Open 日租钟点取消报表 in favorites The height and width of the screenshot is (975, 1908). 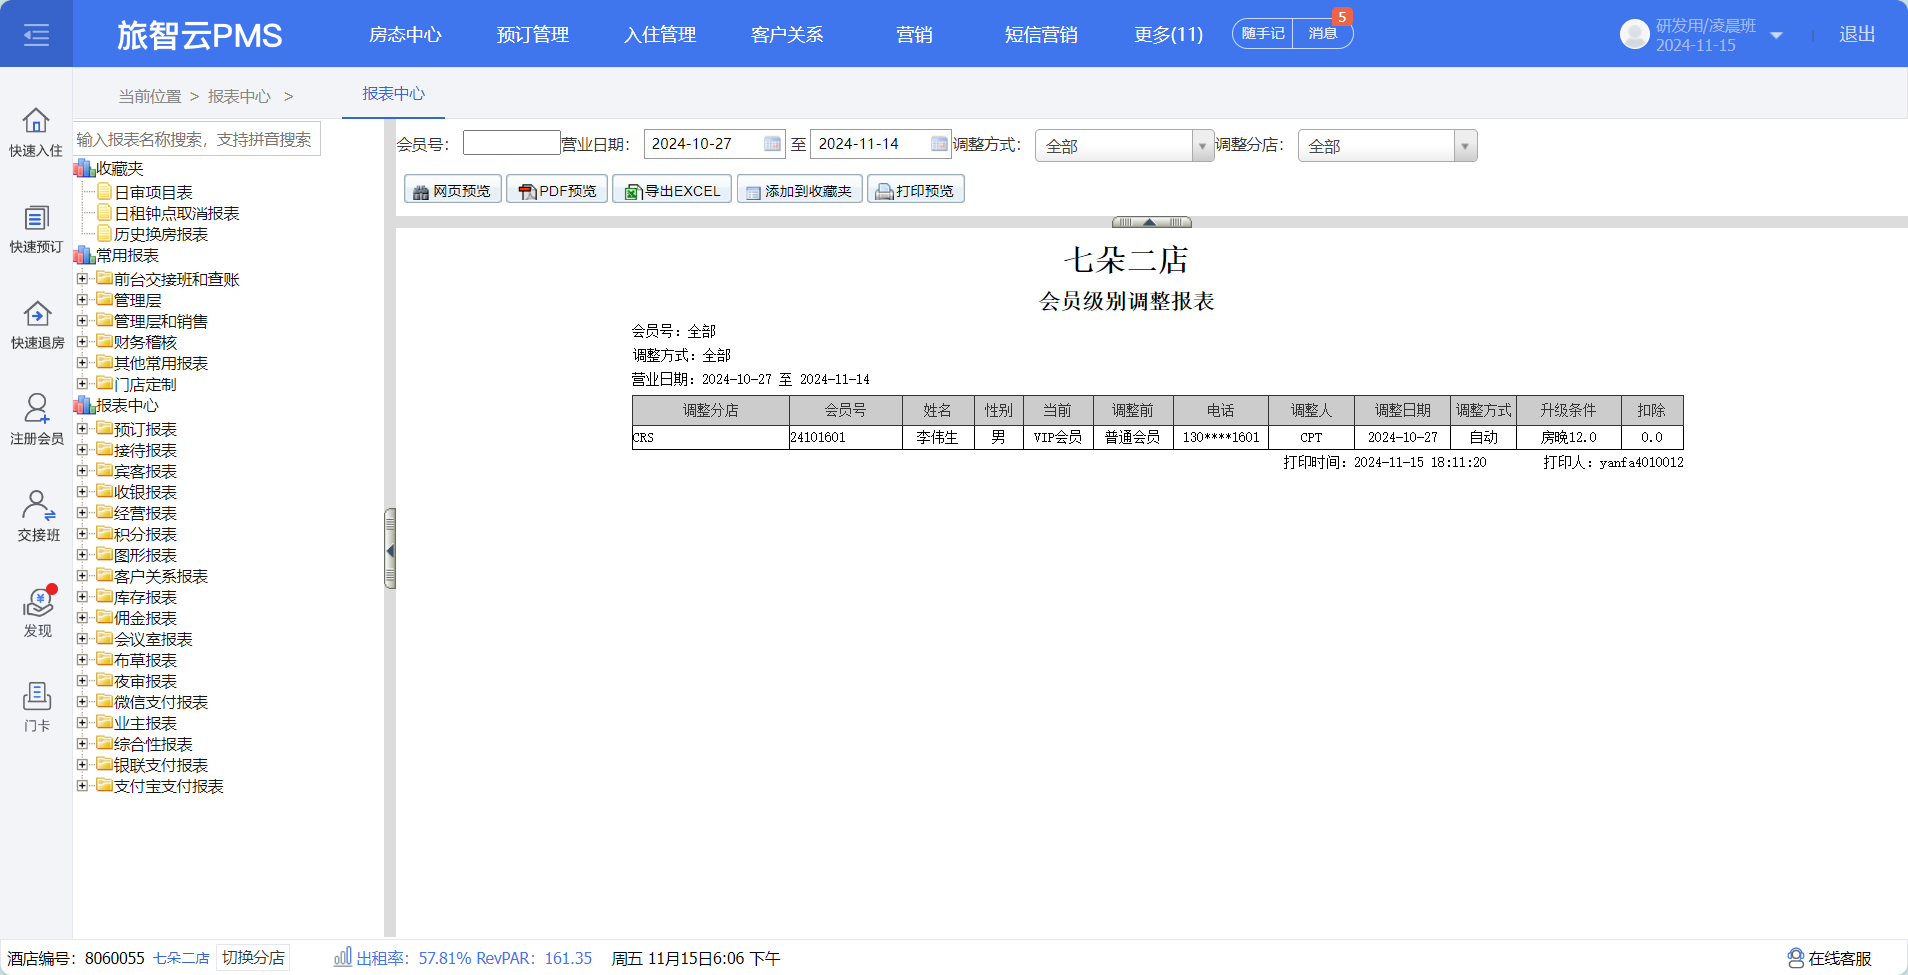coord(177,213)
